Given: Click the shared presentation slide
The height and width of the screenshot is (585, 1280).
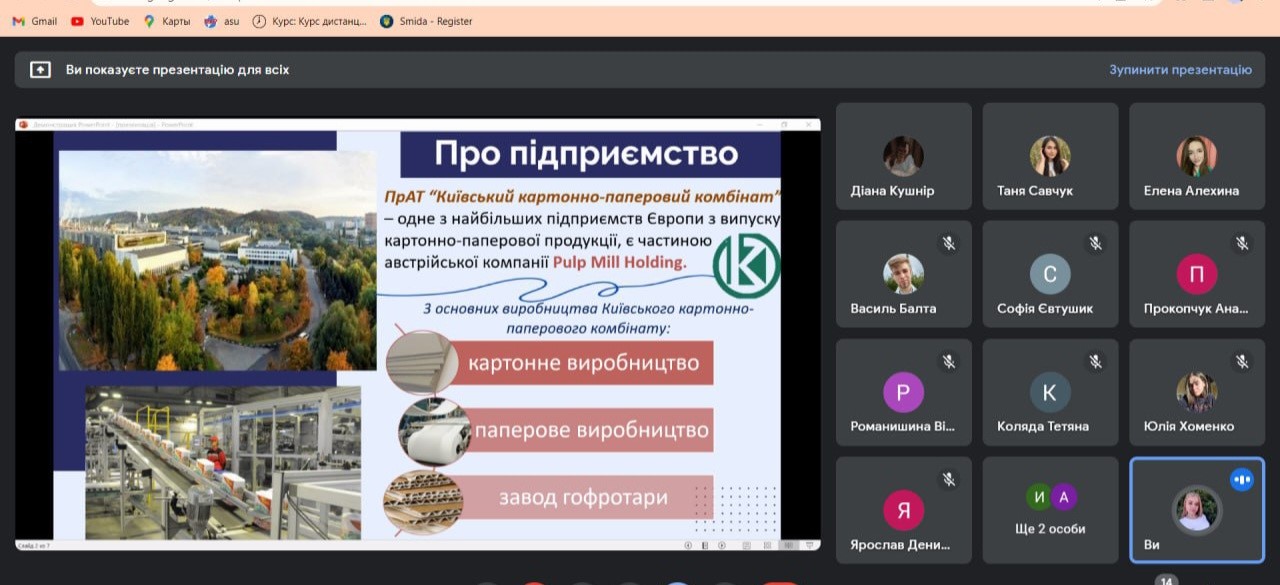Looking at the screenshot, I should click(418, 335).
